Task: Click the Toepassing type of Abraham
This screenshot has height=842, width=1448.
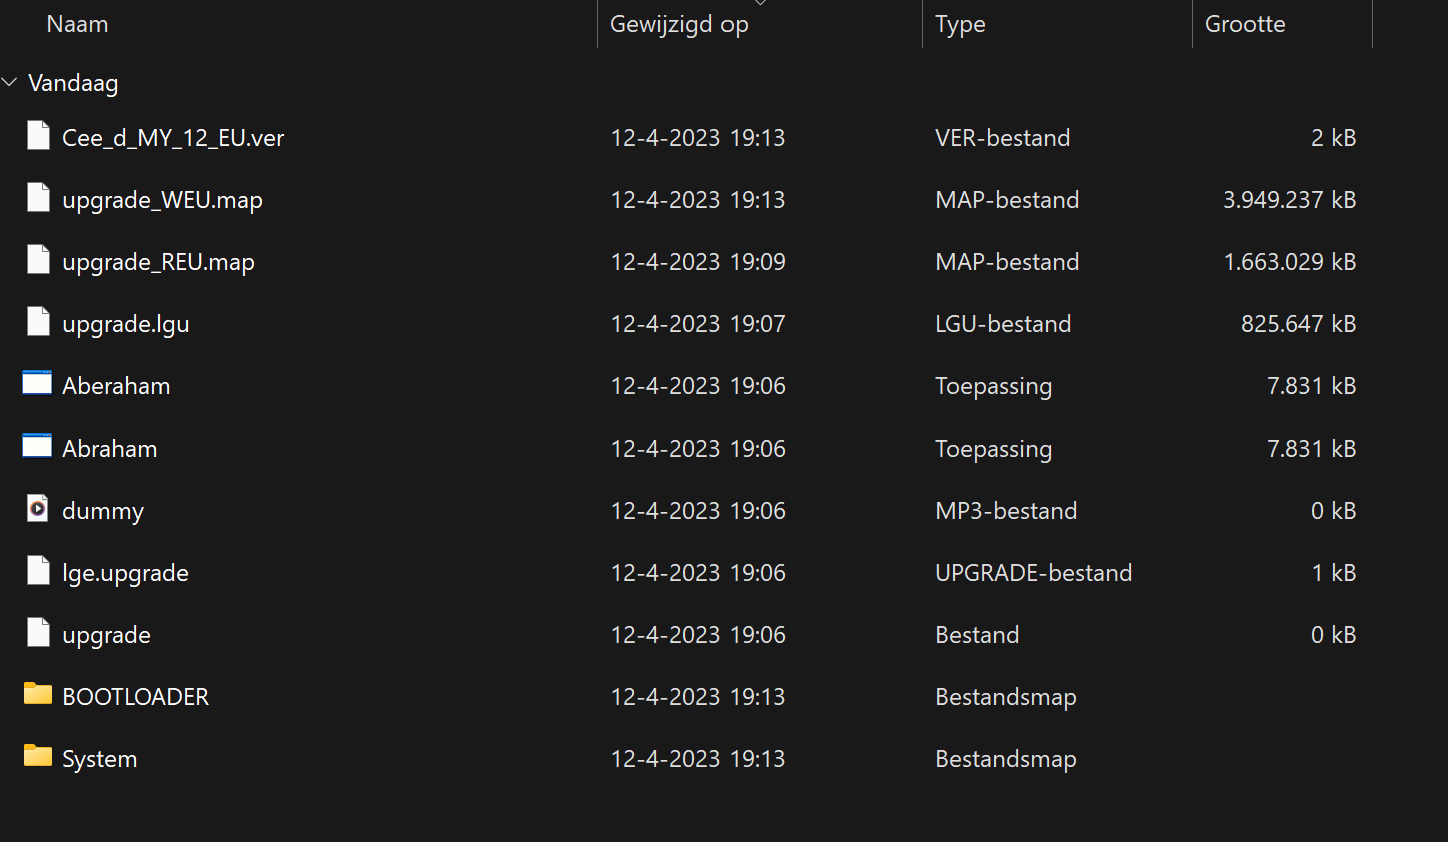Action: (993, 449)
